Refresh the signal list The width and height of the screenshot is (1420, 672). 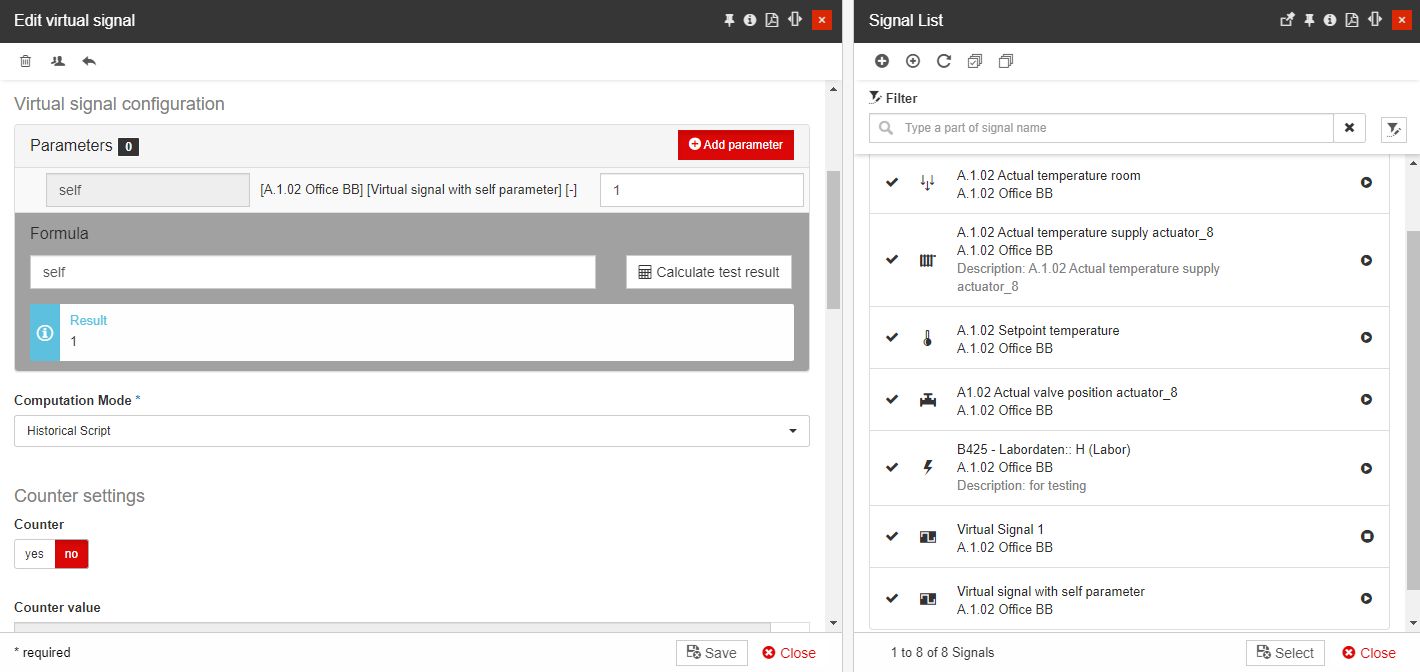pos(943,61)
